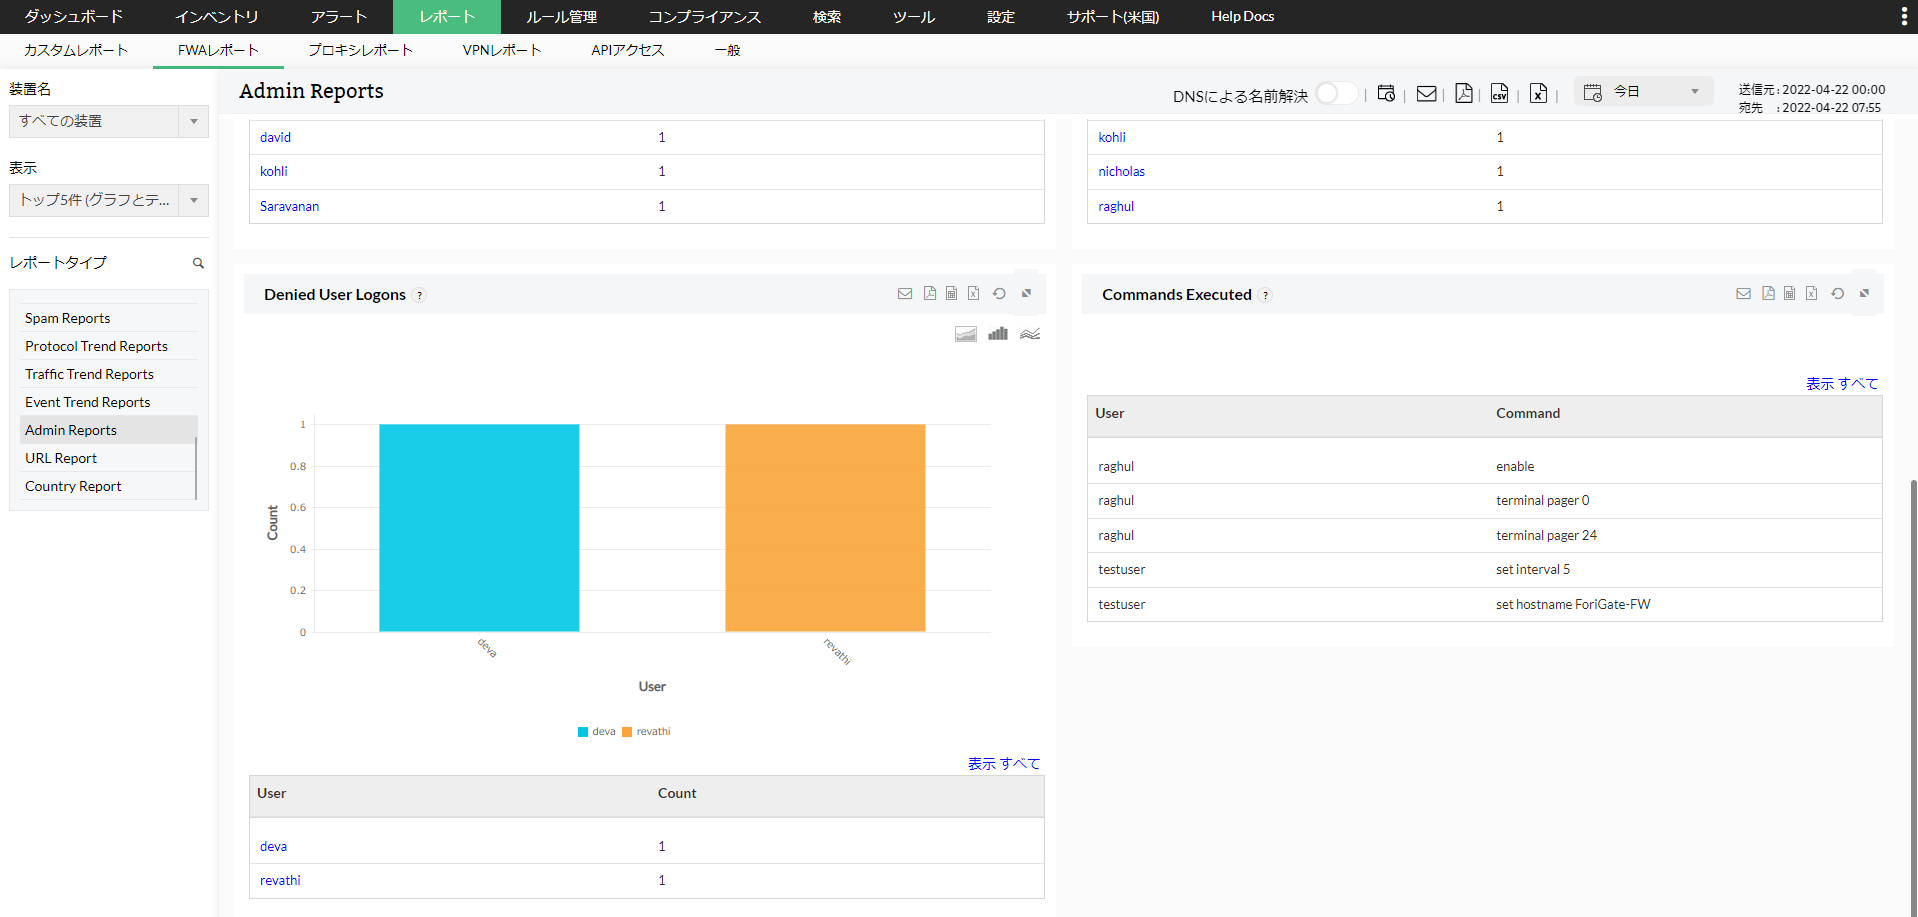Open user nicholas link
This screenshot has height=917, width=1918.
click(1122, 171)
